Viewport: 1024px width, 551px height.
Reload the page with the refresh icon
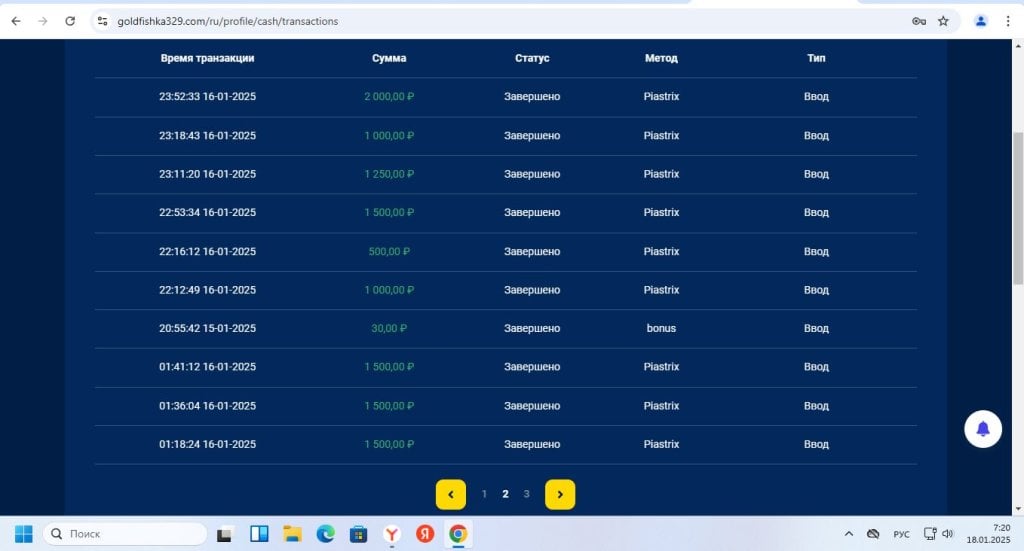coord(70,21)
